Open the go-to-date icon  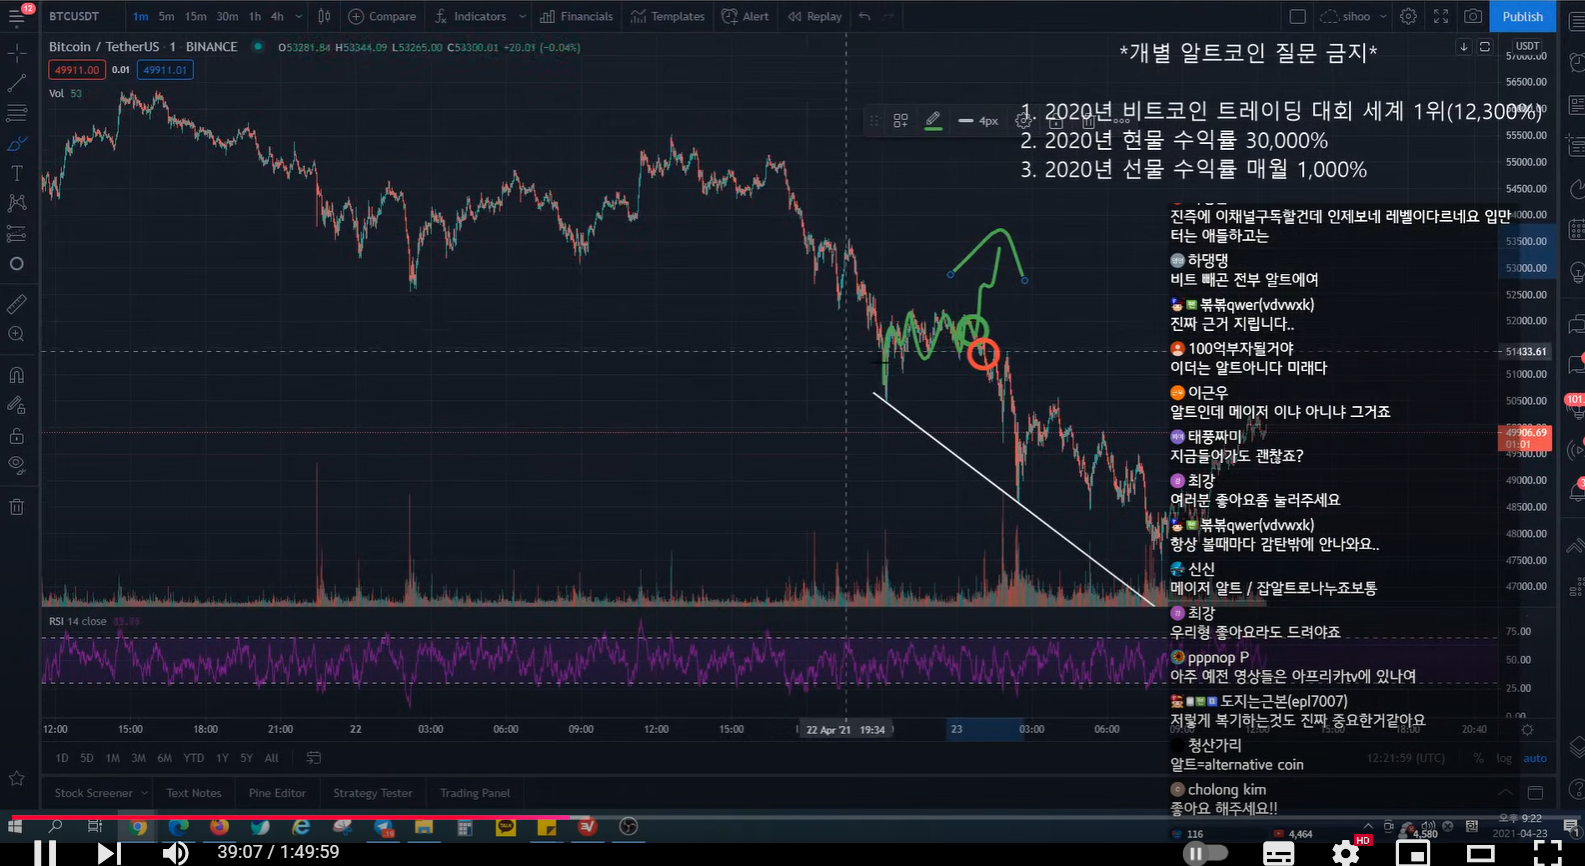coord(313,758)
